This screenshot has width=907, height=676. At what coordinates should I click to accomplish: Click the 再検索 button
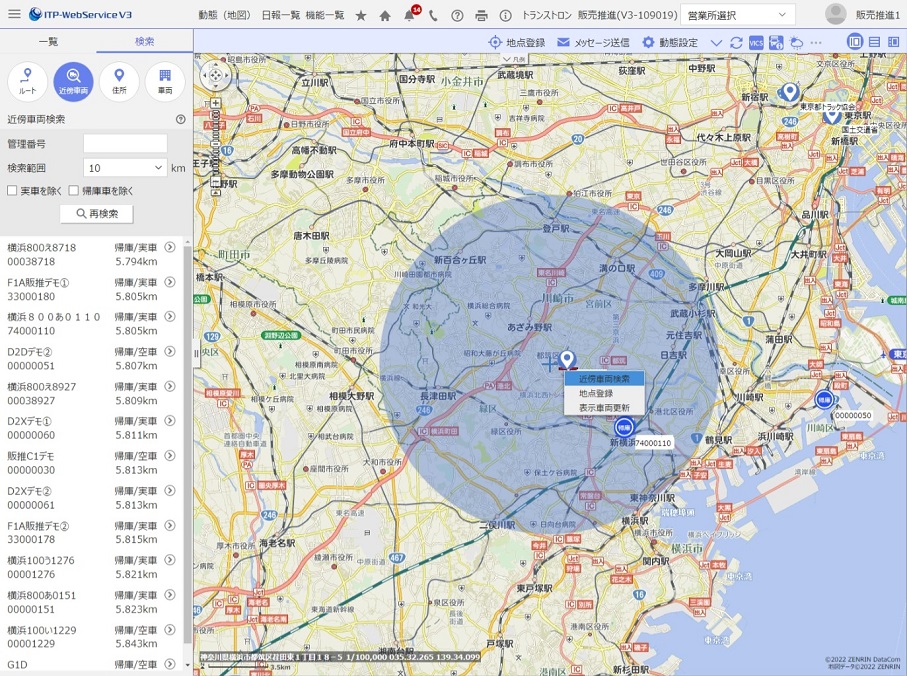[97, 214]
